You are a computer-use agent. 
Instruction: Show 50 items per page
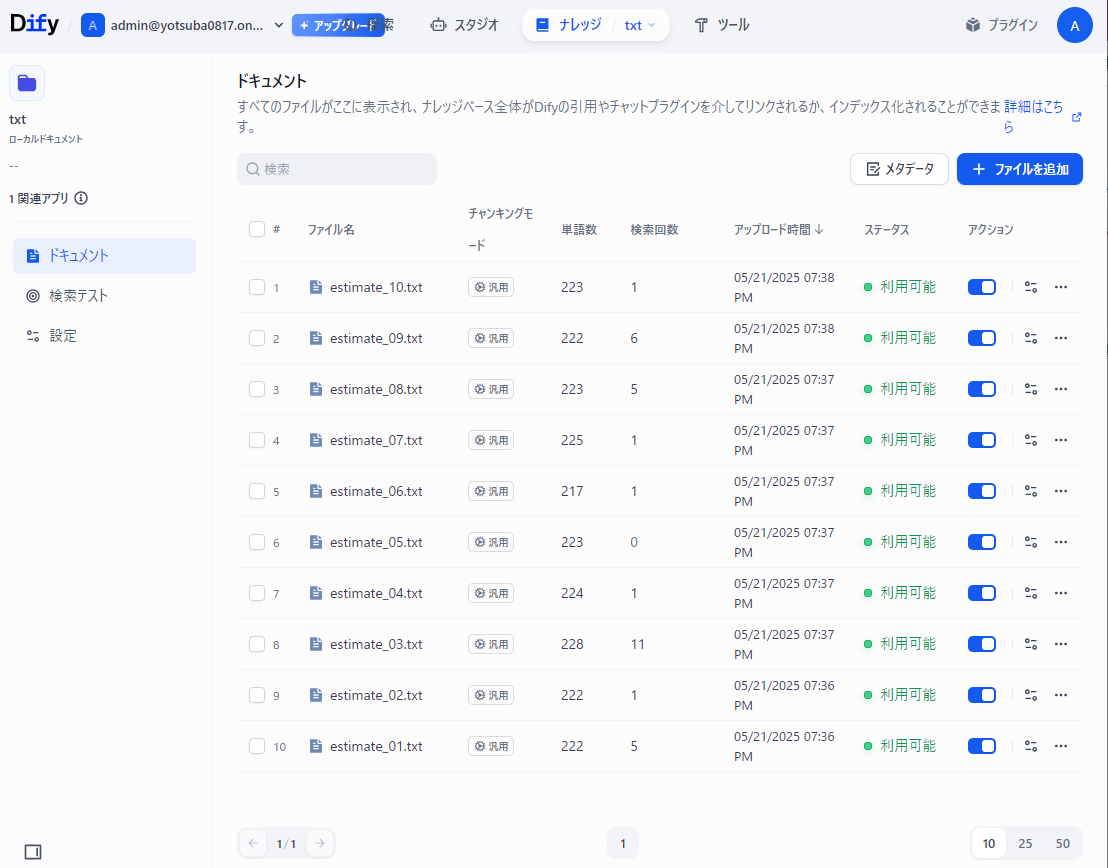[1062, 843]
